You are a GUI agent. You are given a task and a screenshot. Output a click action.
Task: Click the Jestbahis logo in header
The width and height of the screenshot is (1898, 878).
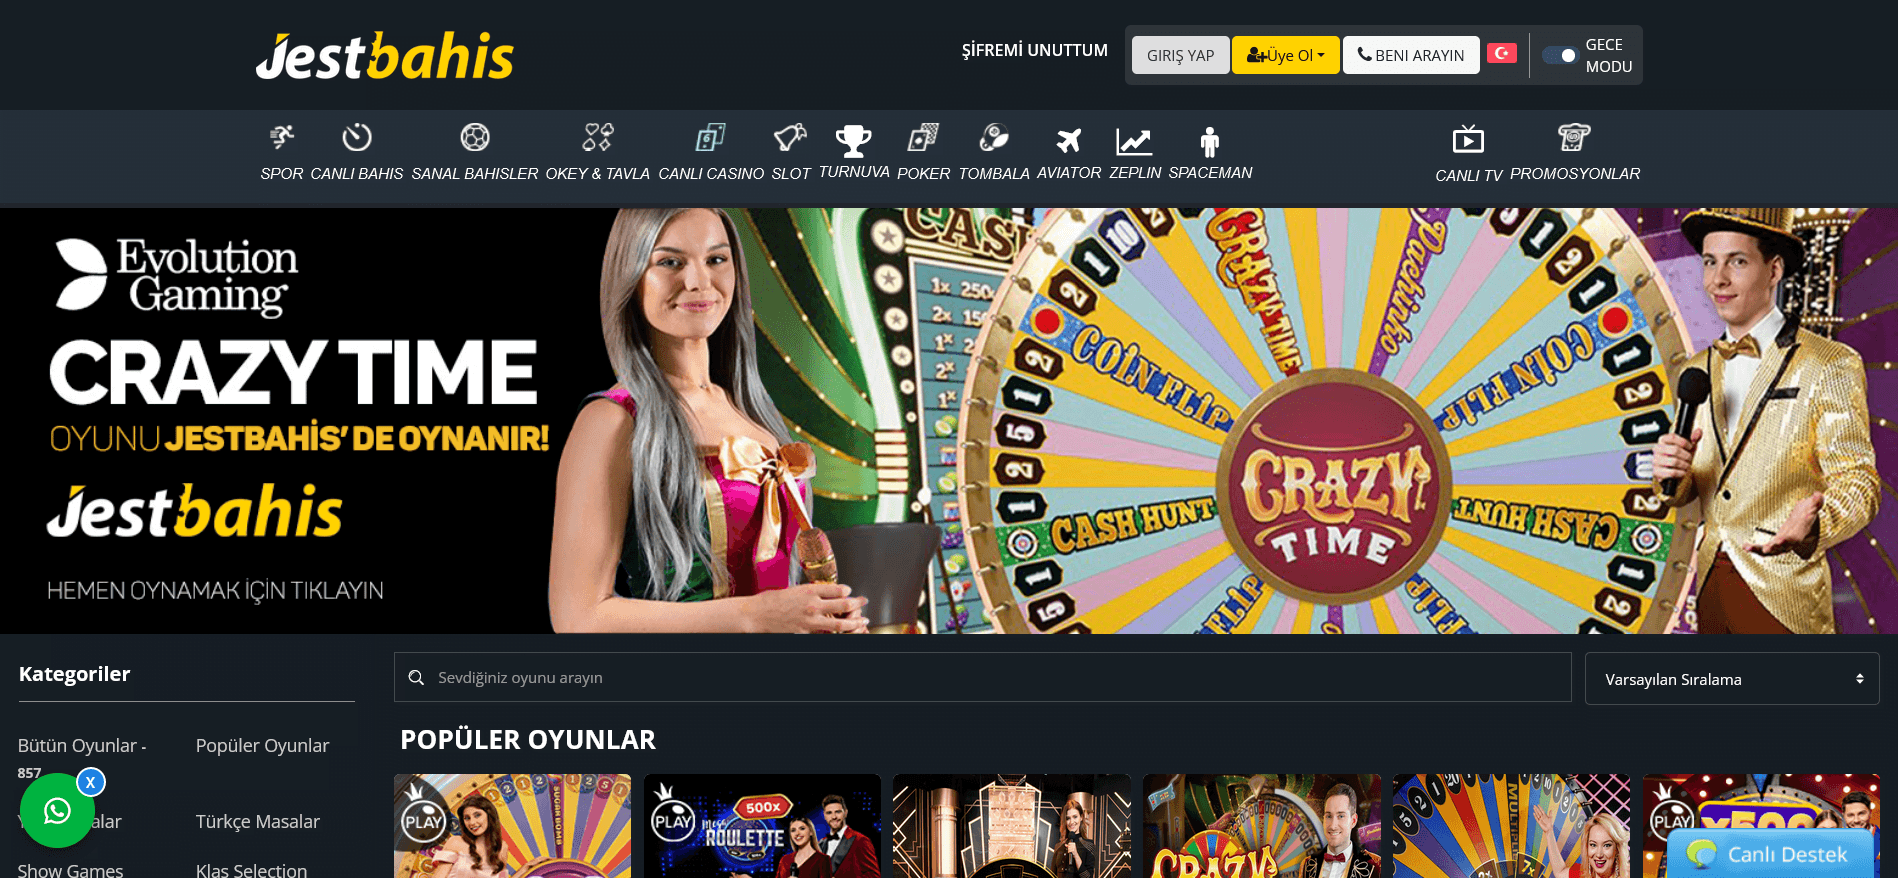point(385,56)
